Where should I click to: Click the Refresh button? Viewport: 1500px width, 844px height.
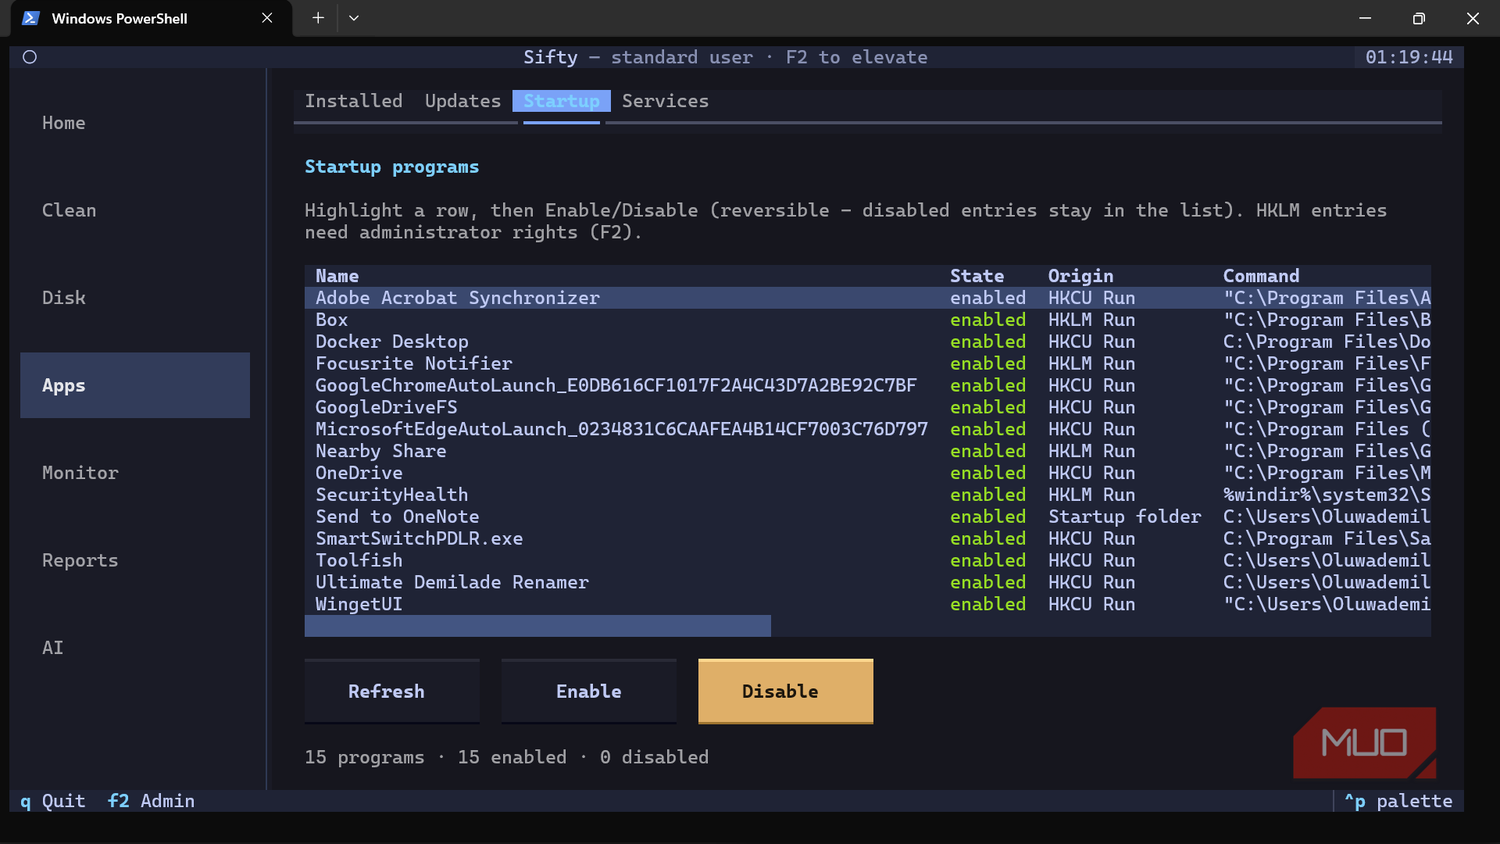[392, 691]
